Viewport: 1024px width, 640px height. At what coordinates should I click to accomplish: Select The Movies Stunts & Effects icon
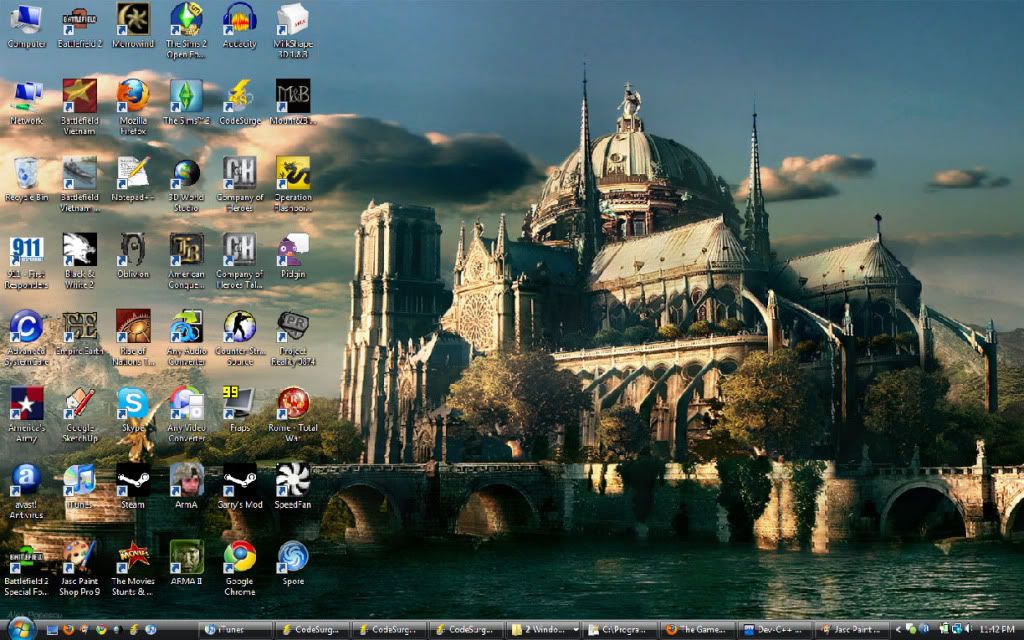pyautogui.click(x=133, y=568)
